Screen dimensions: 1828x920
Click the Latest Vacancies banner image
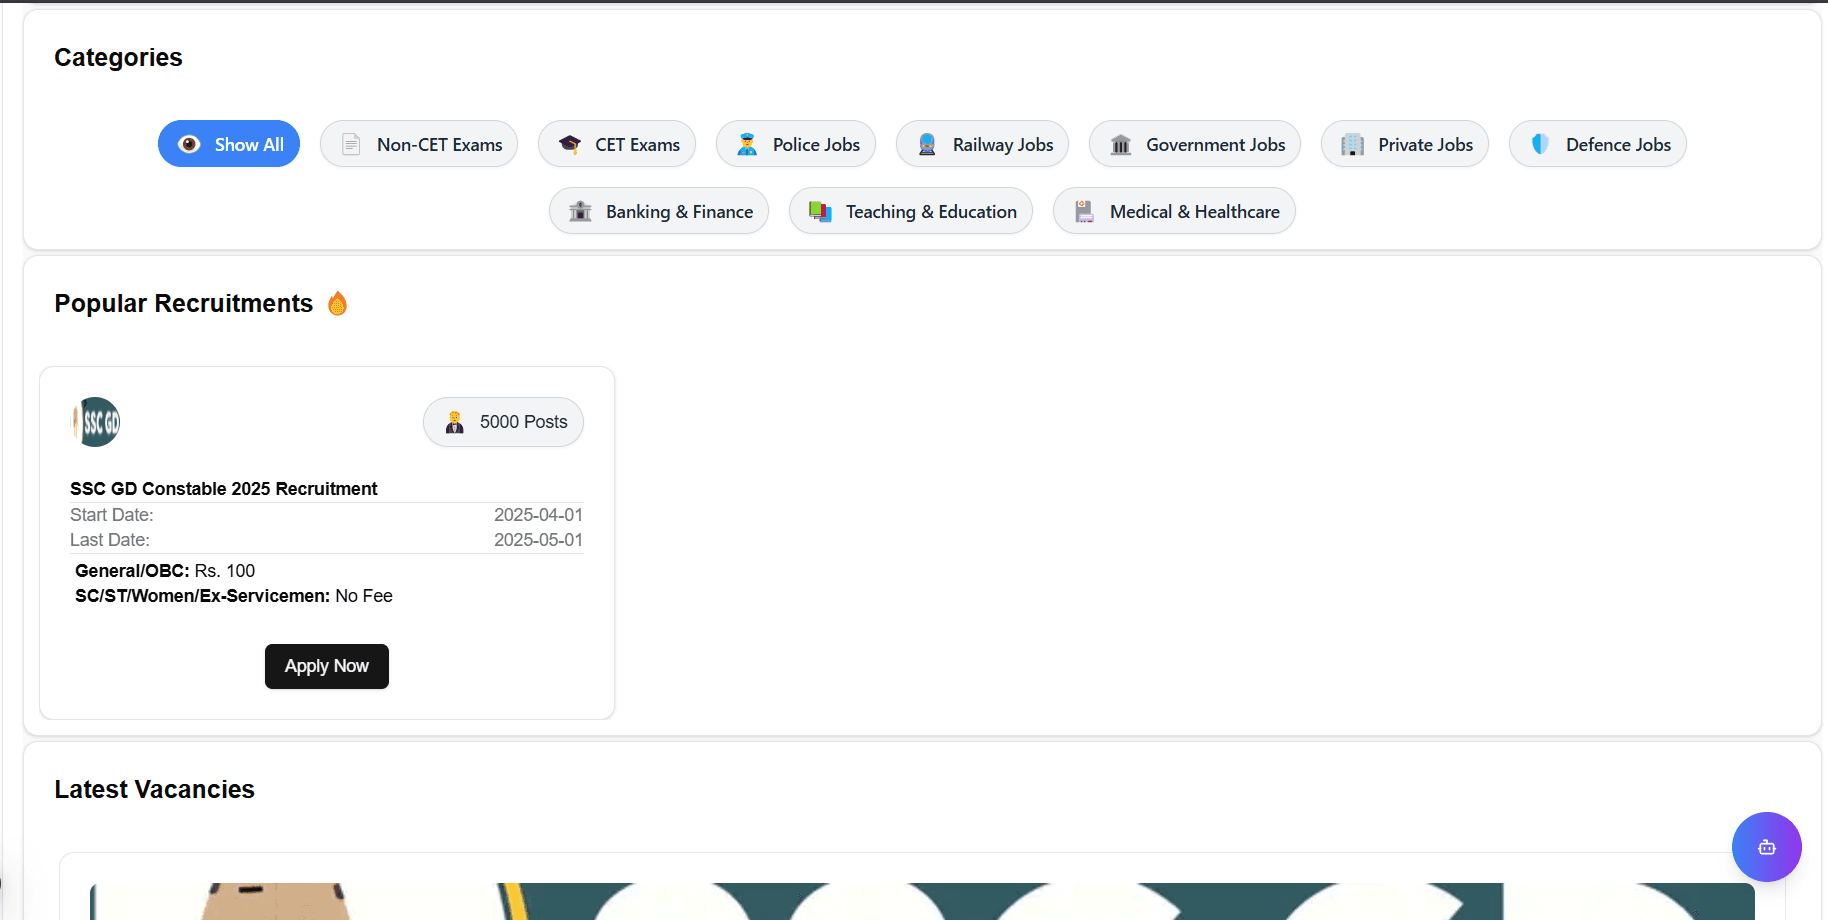pyautogui.click(x=922, y=901)
